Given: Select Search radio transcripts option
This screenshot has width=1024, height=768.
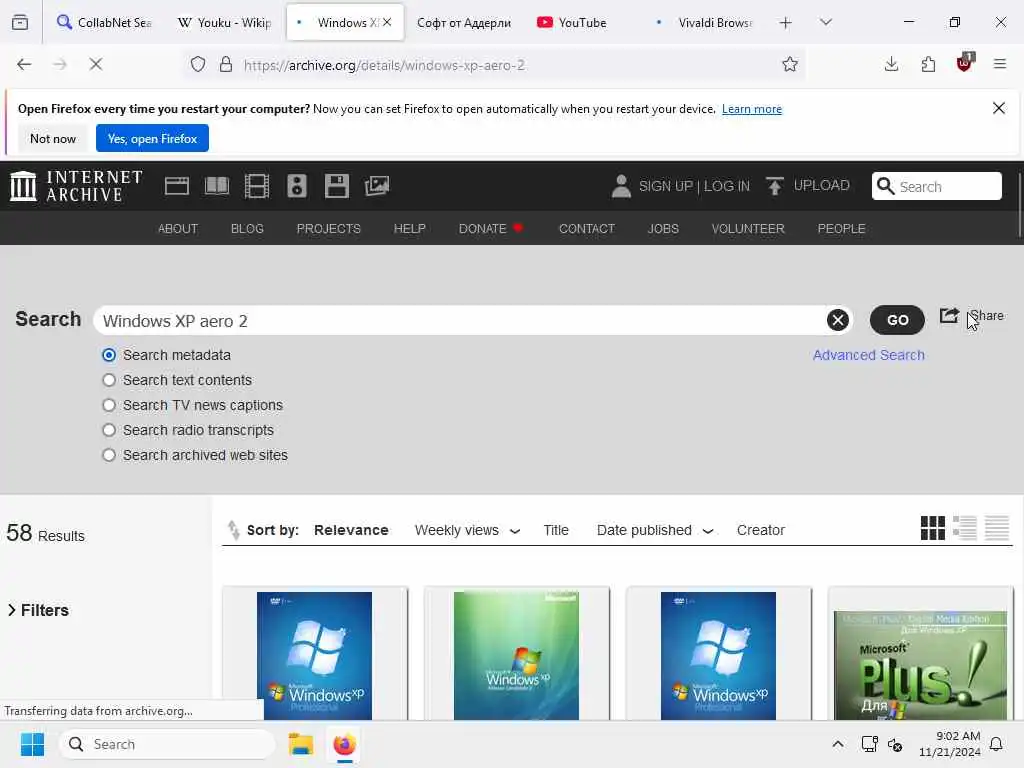Looking at the screenshot, I should pyautogui.click(x=109, y=430).
